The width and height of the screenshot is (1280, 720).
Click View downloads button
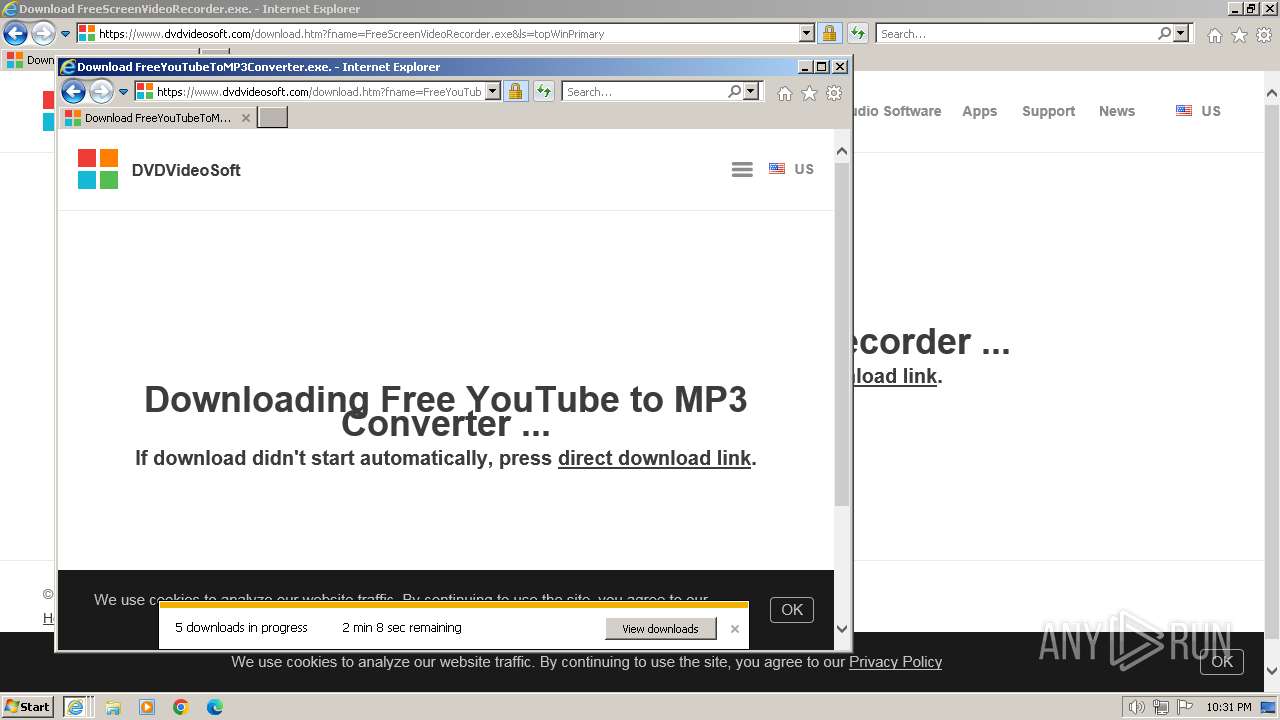point(660,629)
